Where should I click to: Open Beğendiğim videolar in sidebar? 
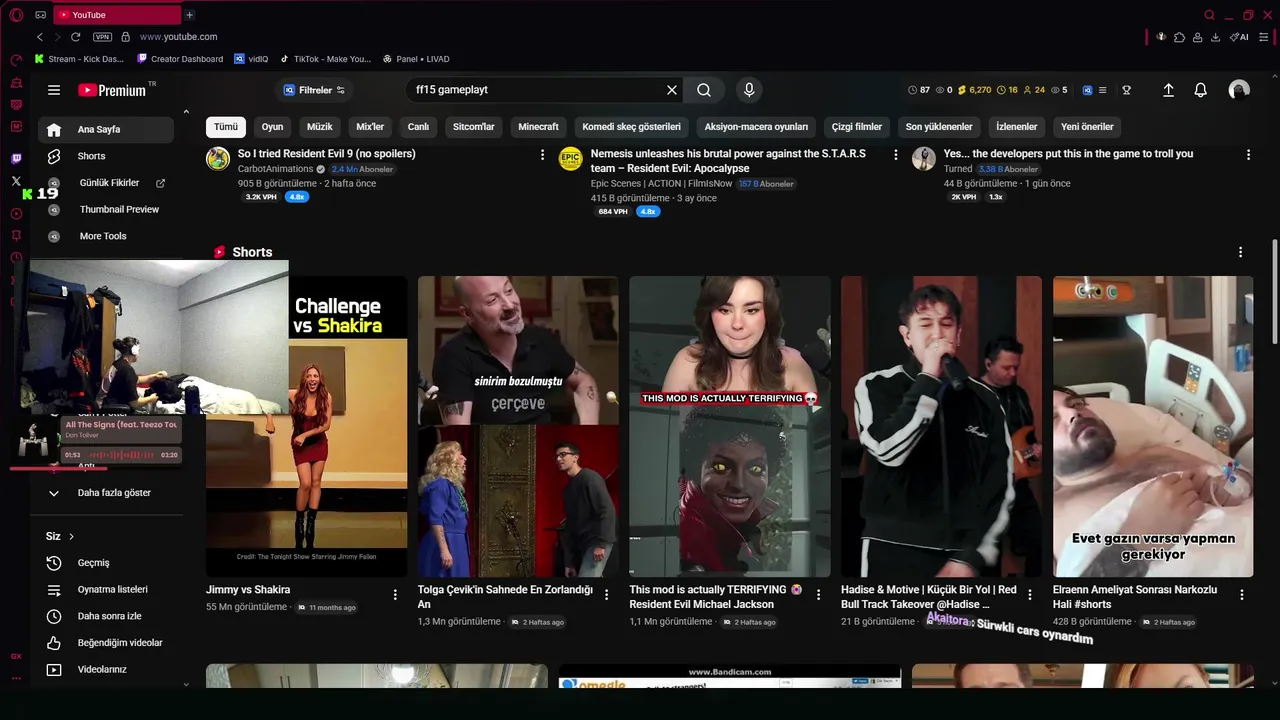point(106,643)
